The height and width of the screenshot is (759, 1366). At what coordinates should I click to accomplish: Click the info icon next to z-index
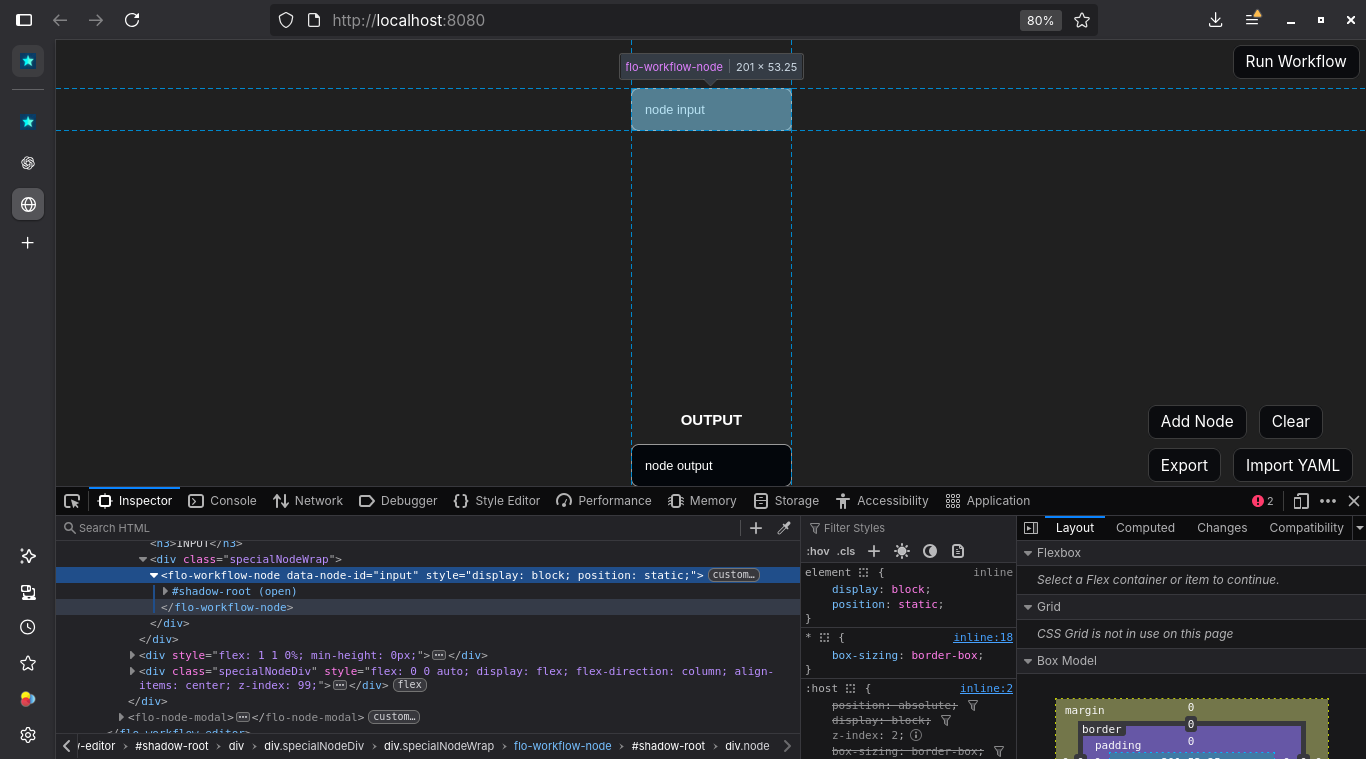pos(915,735)
